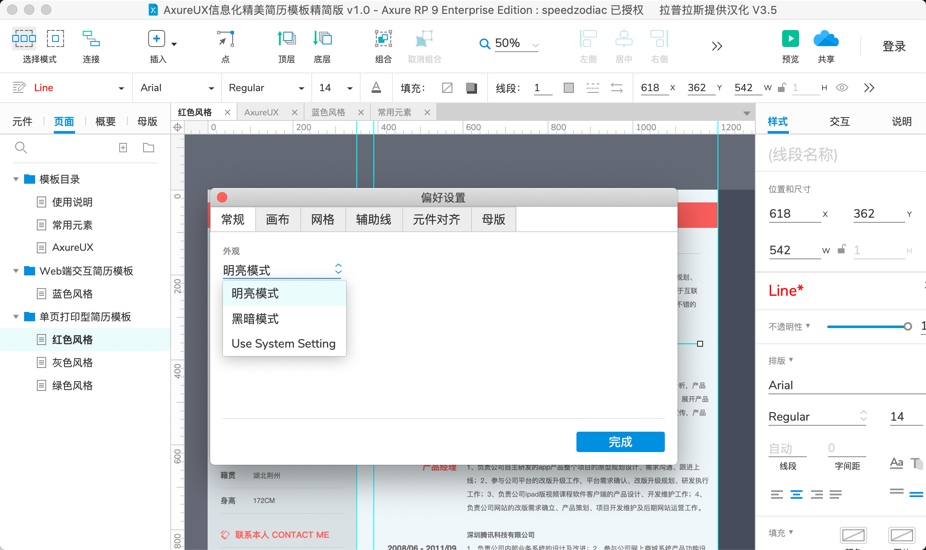
Task: Select the 点 point tool
Action: (x=225, y=39)
